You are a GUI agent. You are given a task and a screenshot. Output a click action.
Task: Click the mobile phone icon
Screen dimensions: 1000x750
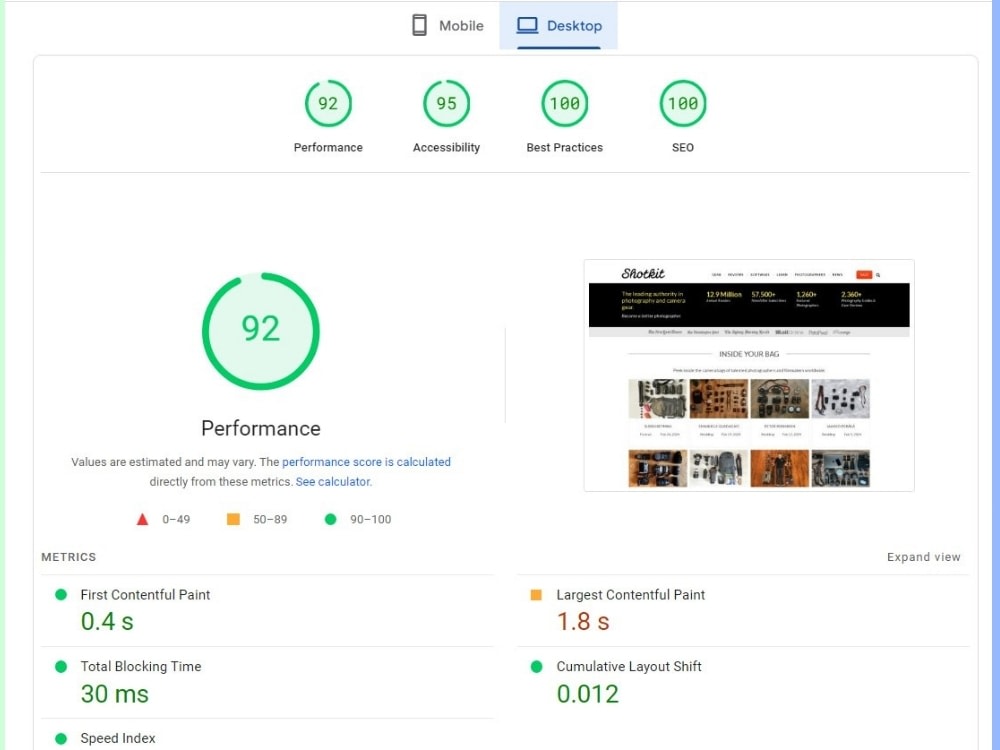(x=419, y=26)
